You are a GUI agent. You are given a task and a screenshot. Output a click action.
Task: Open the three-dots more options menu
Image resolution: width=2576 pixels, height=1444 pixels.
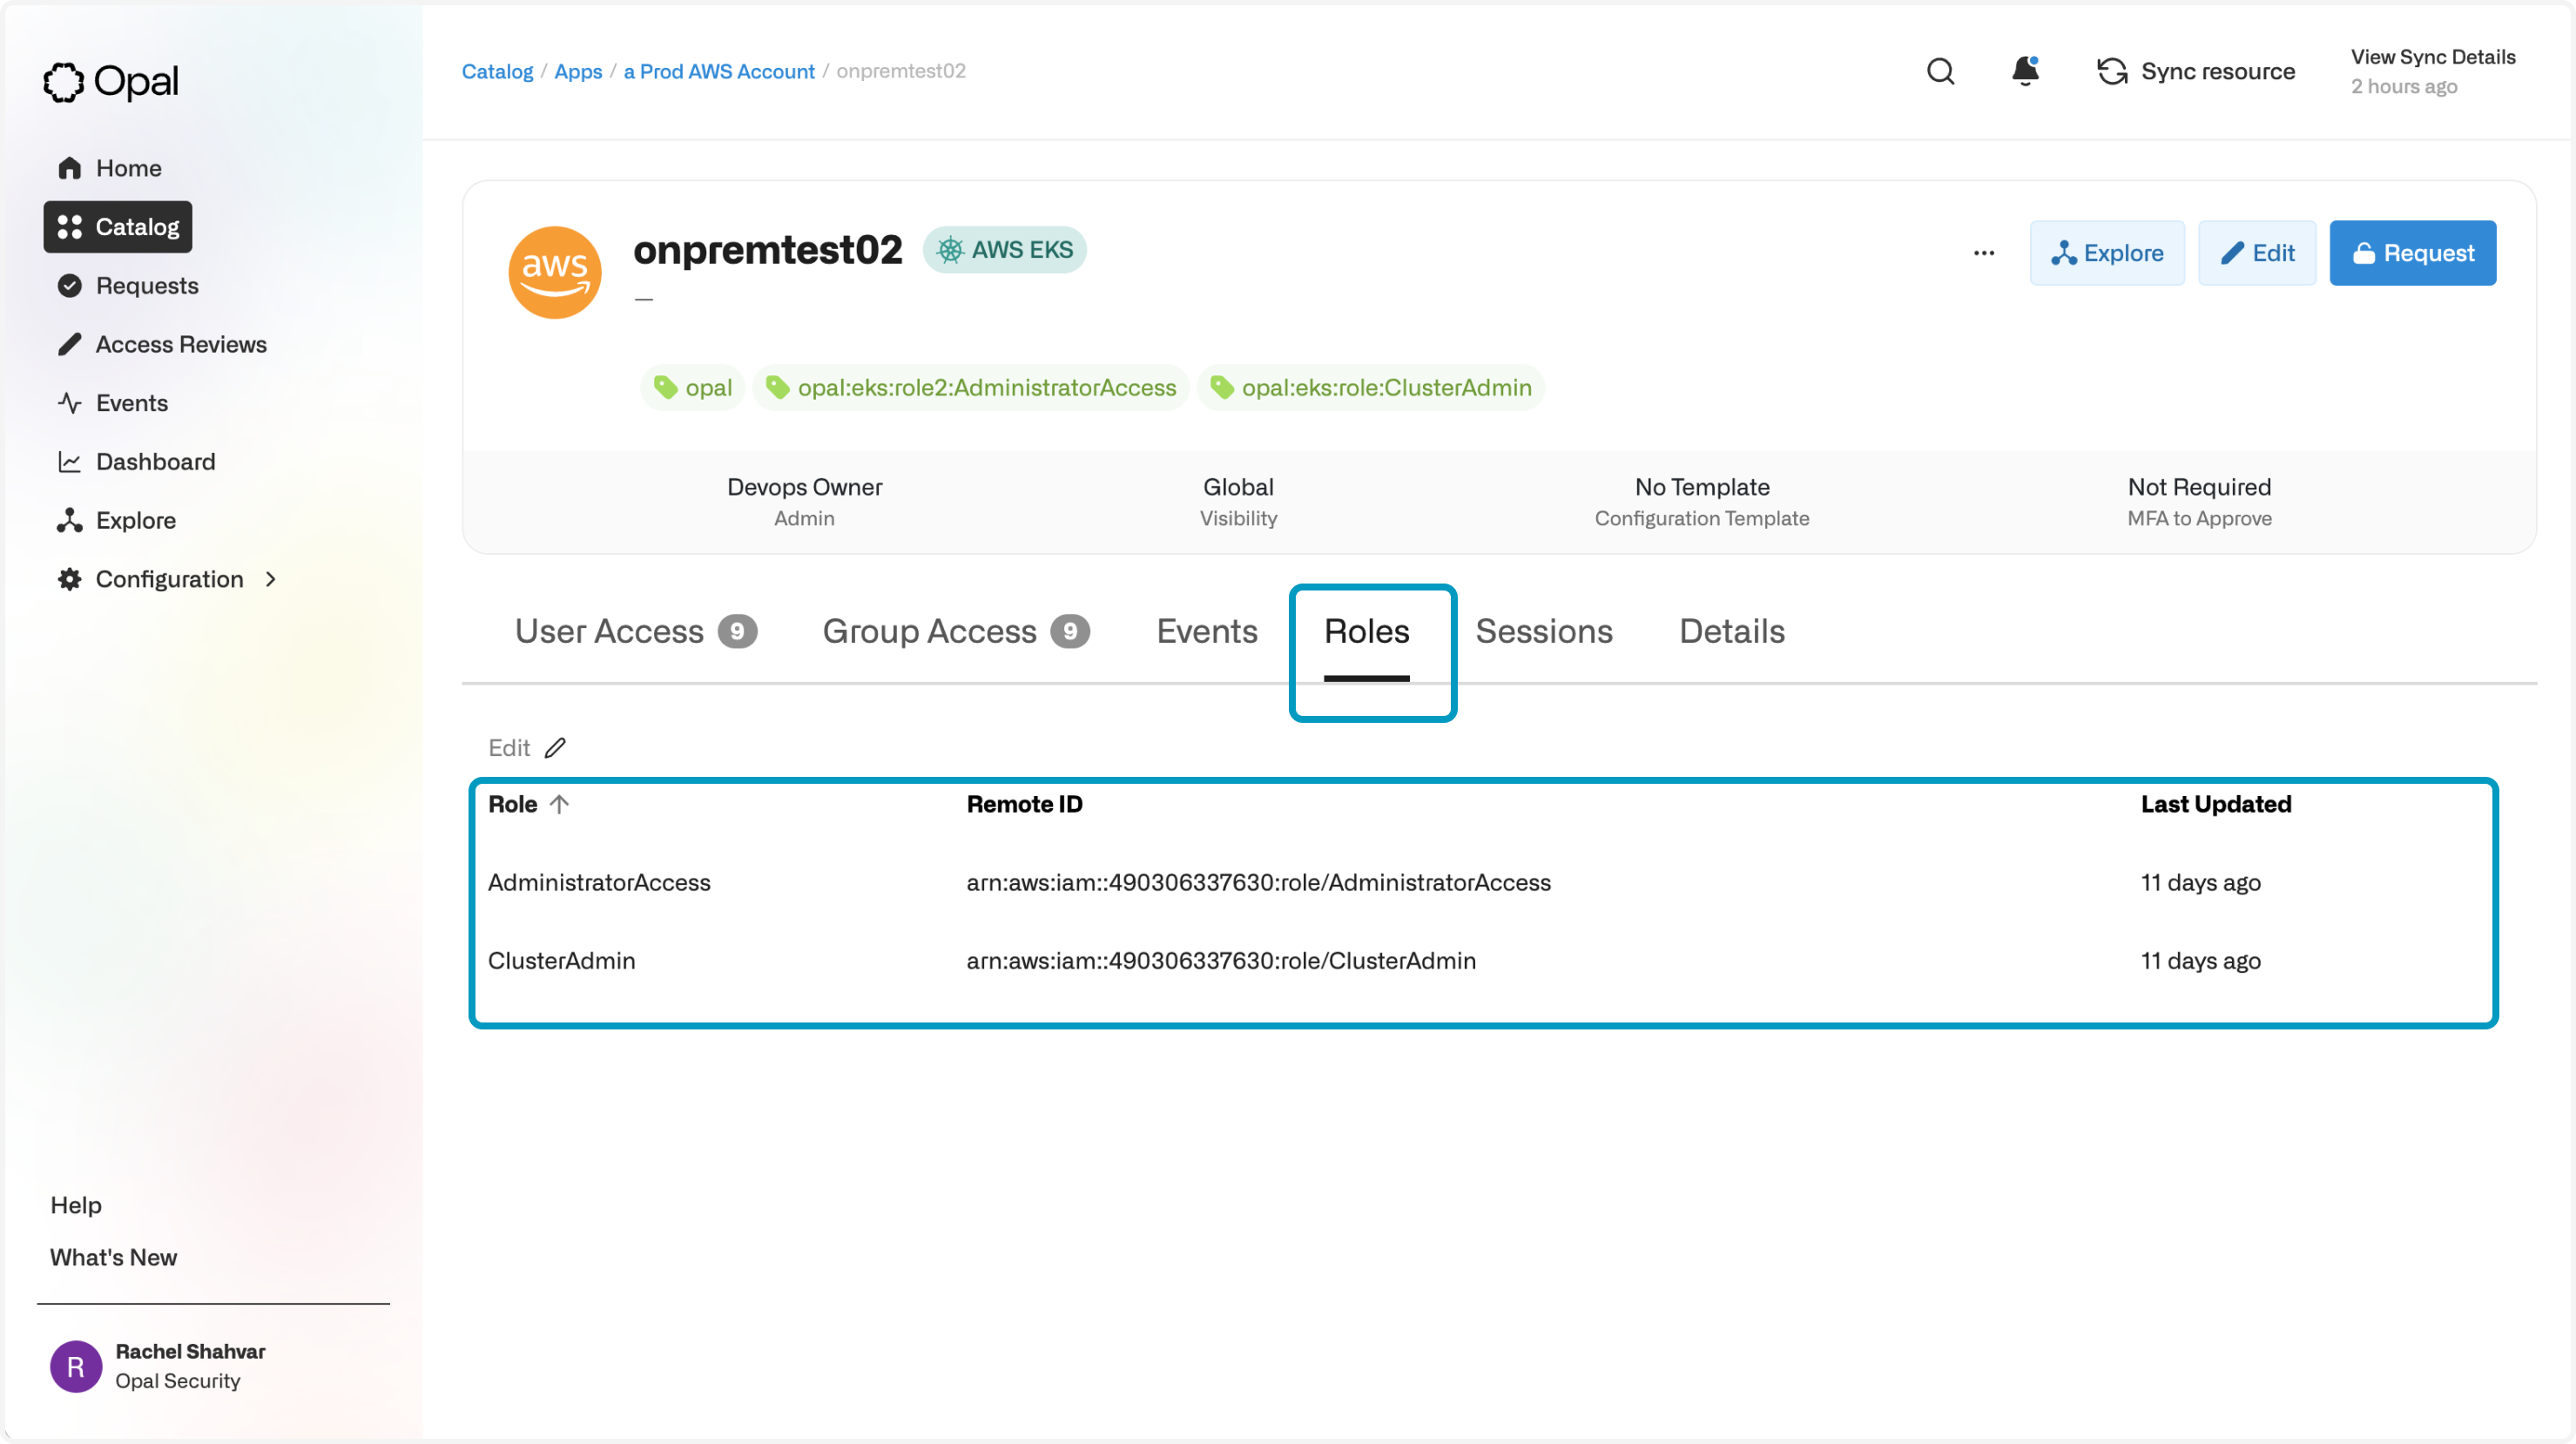pos(1984,253)
